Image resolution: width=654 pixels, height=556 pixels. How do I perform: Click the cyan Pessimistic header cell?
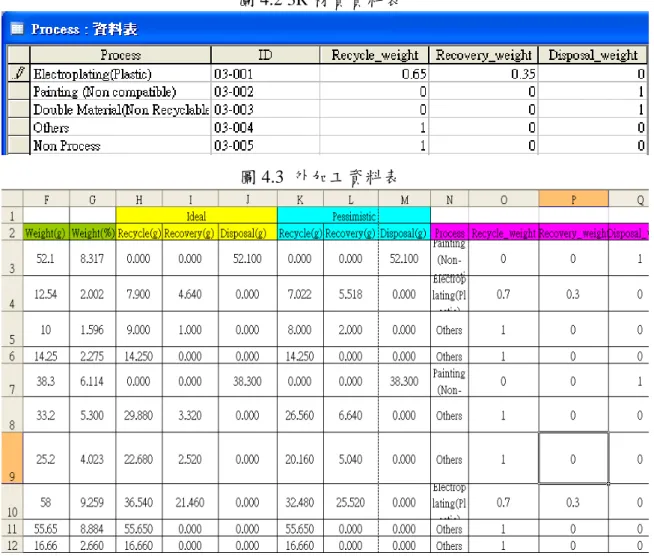pos(354,216)
